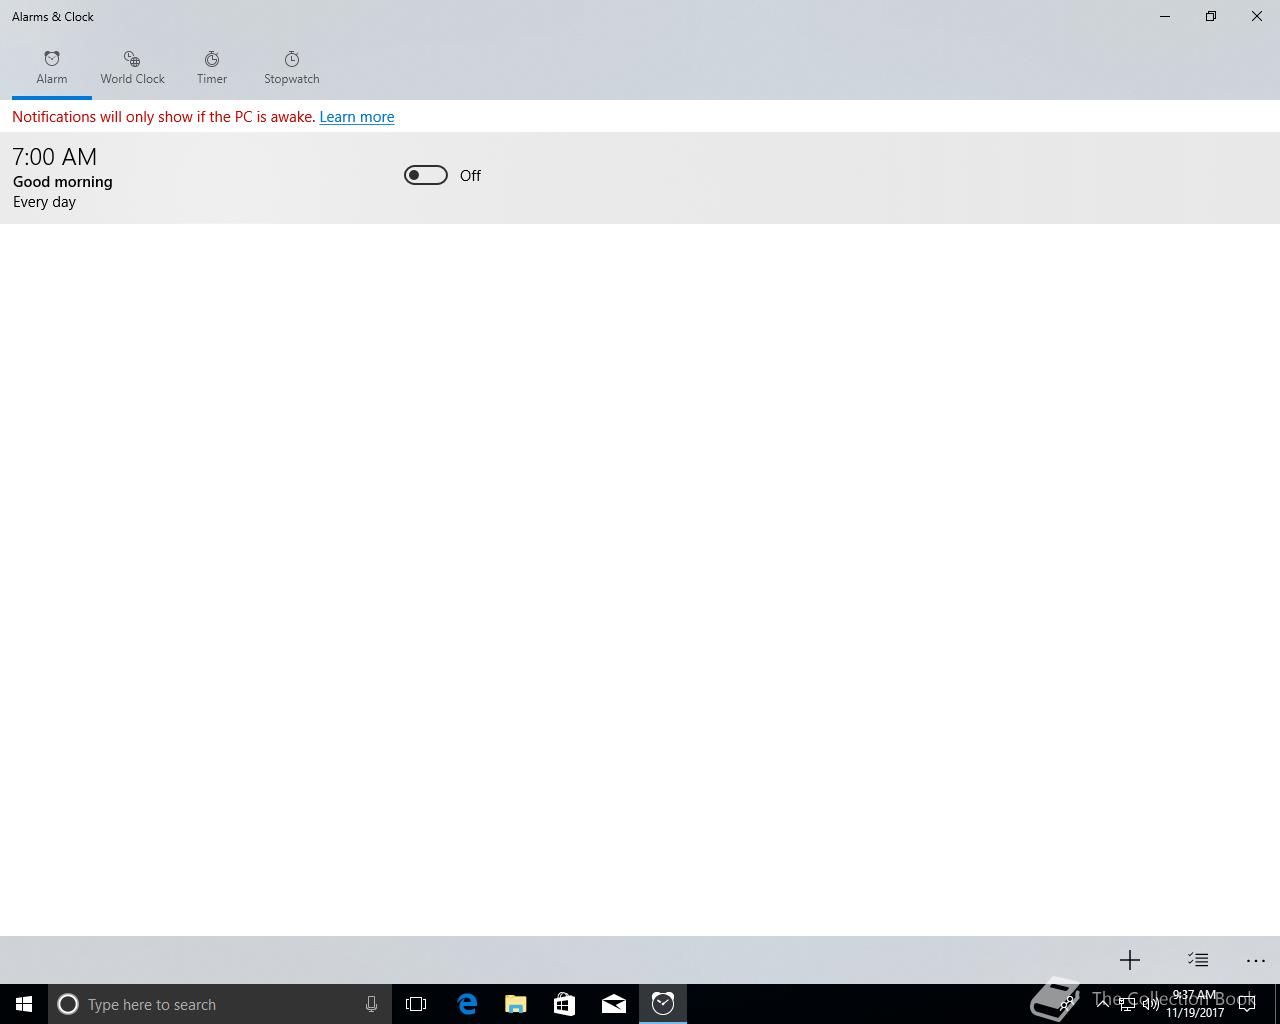Restore down the Alarms & Clock window

[1211, 16]
